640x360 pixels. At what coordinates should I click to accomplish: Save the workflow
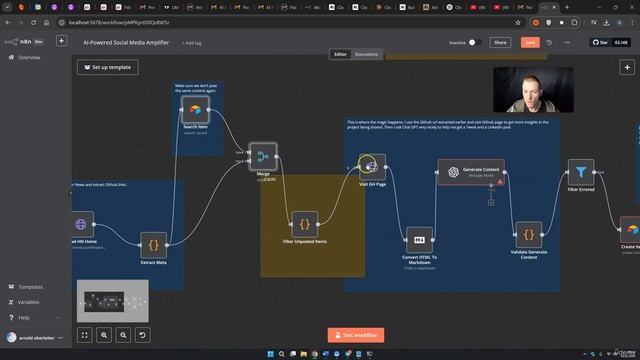(530, 42)
